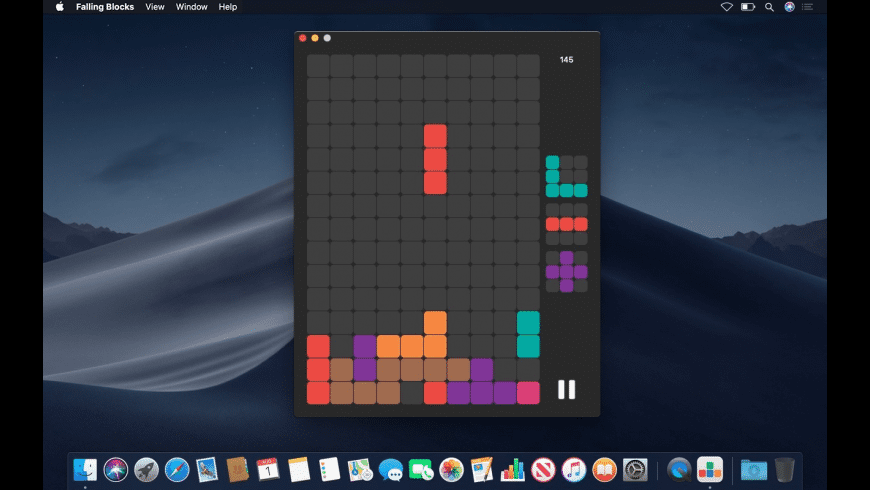Open System Preferences gear icon
The image size is (870, 490).
coord(635,470)
